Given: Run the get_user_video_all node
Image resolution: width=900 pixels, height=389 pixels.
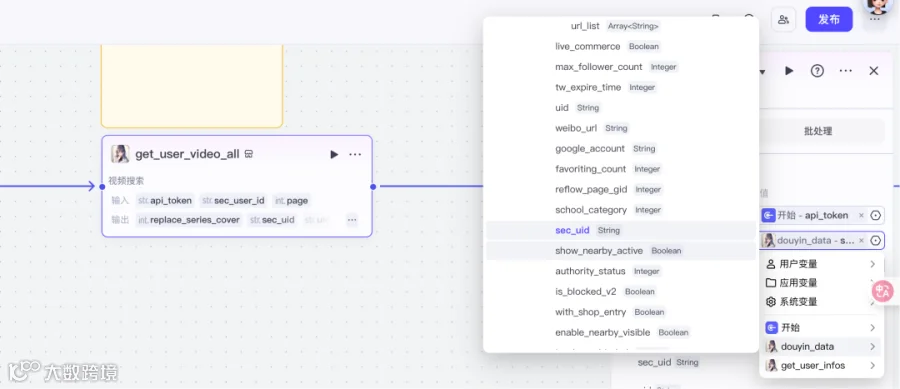Looking at the screenshot, I should [334, 154].
